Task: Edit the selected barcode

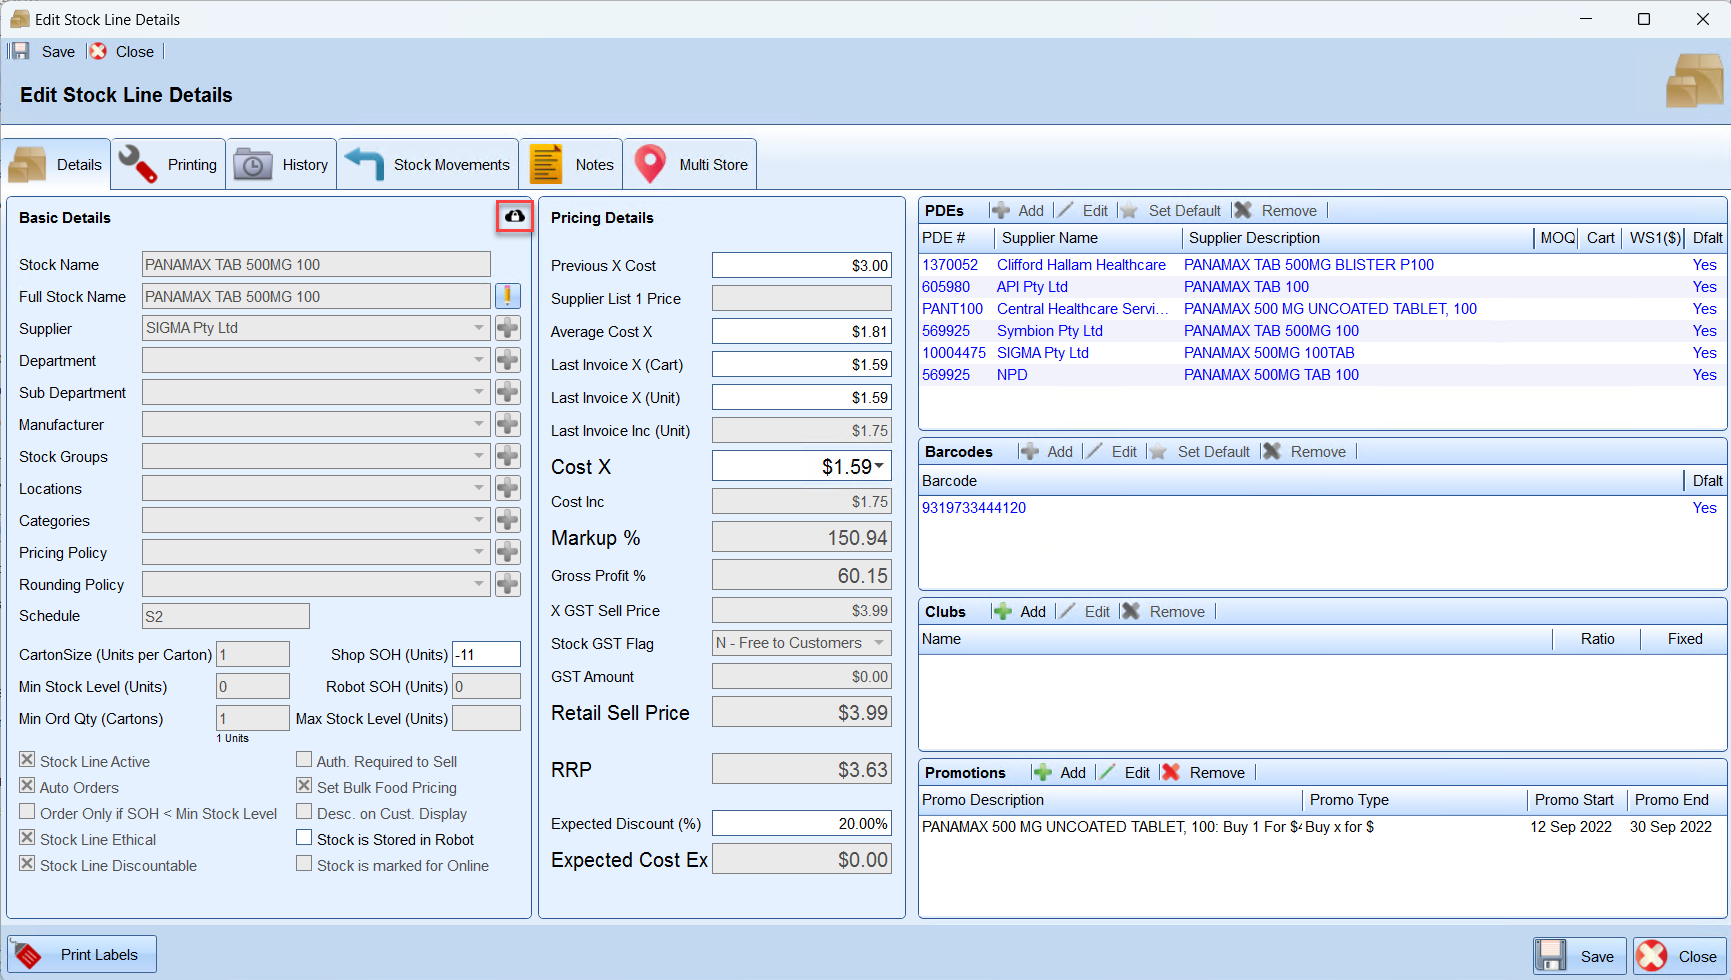Action: click(x=1112, y=451)
